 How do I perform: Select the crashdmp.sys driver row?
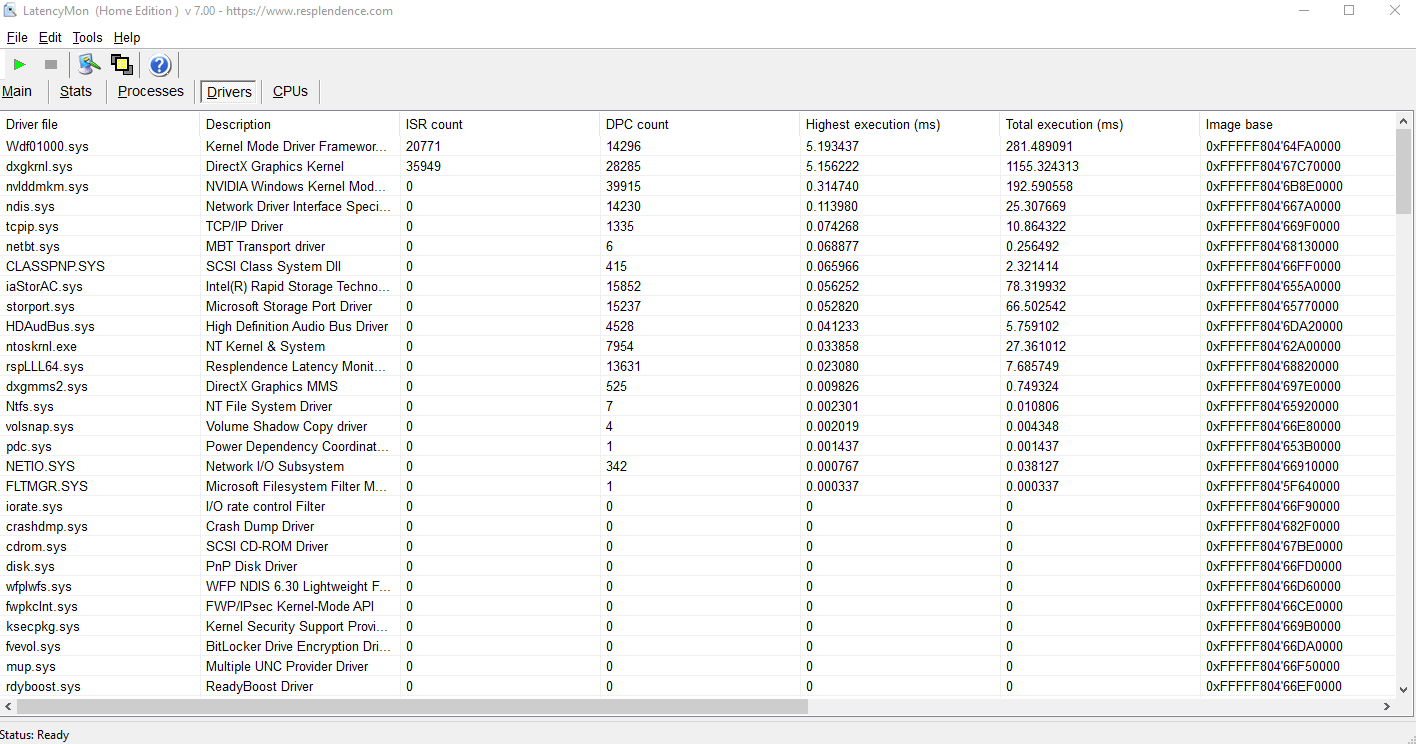(697, 526)
